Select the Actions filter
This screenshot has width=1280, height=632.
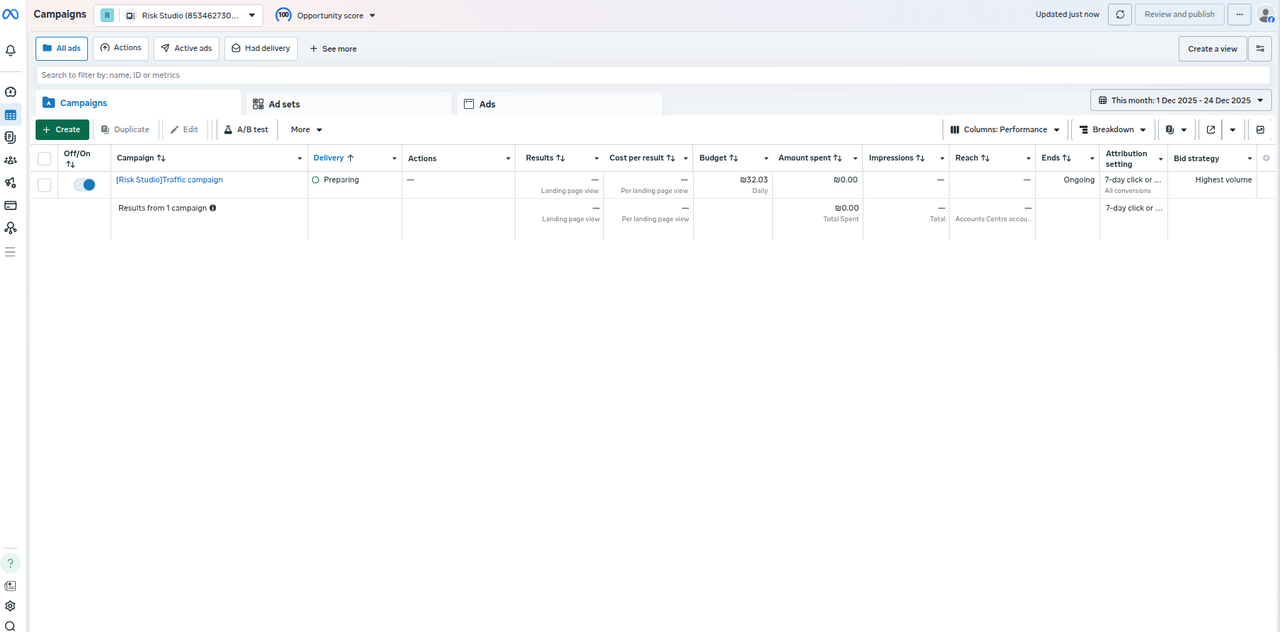(121, 48)
